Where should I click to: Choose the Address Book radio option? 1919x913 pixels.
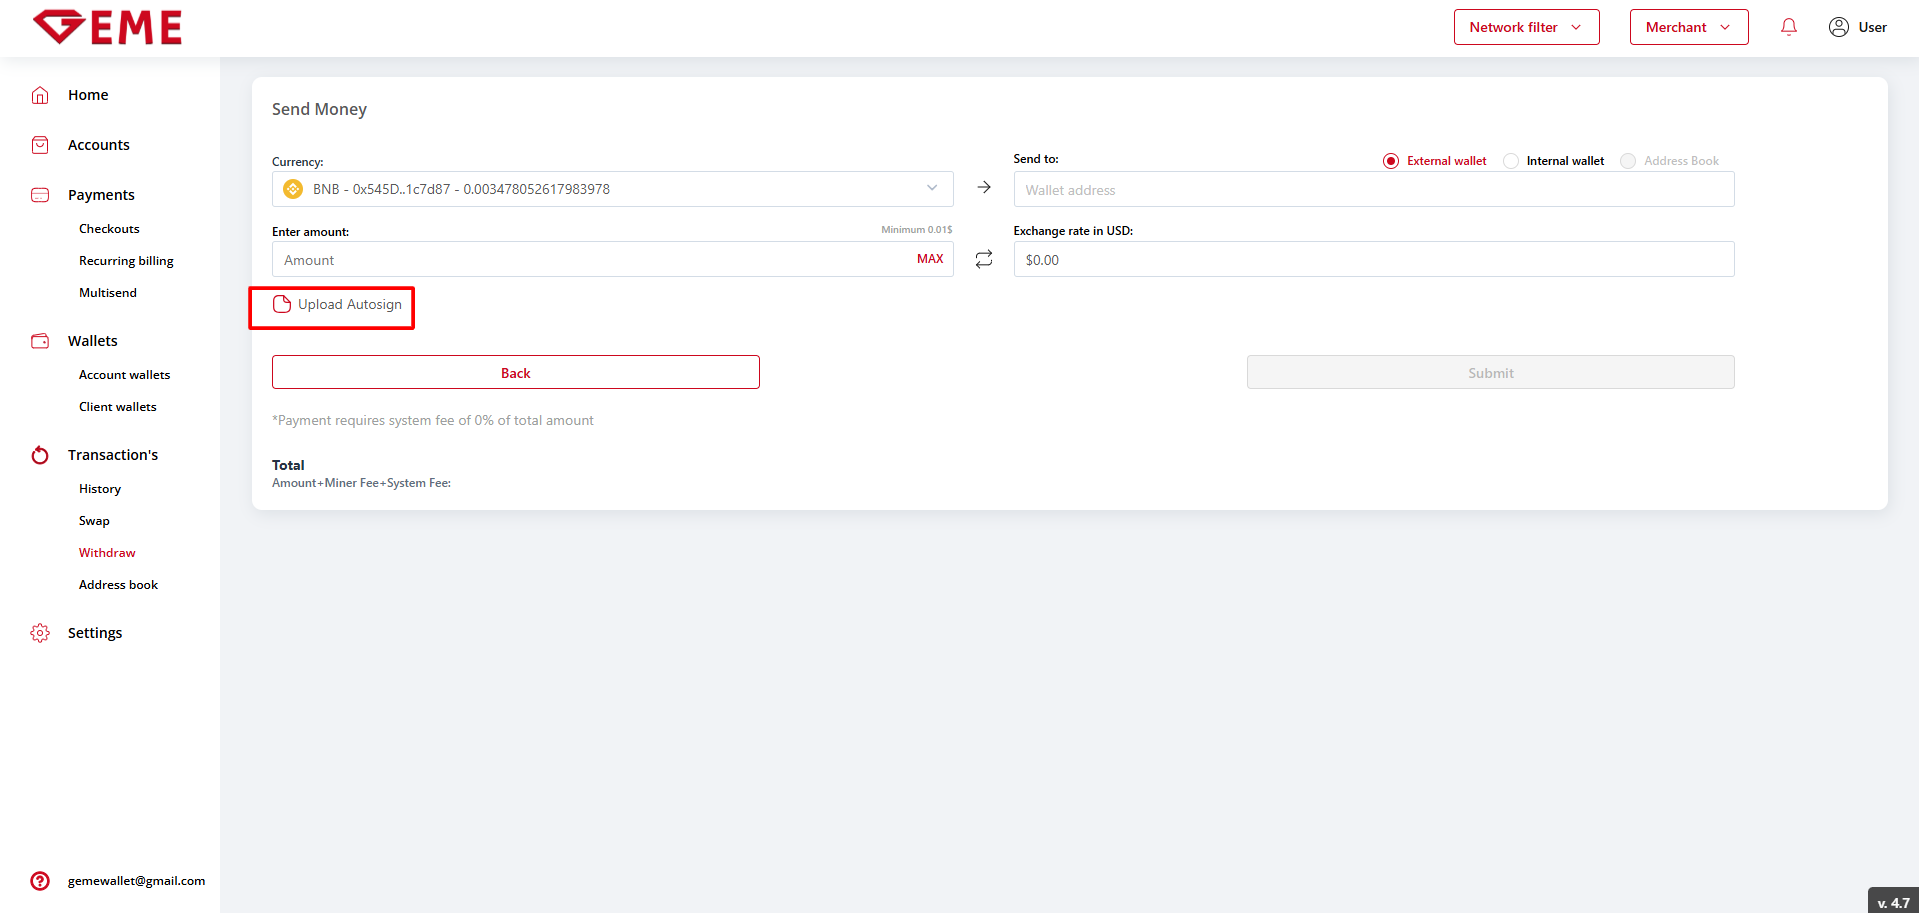coord(1628,161)
